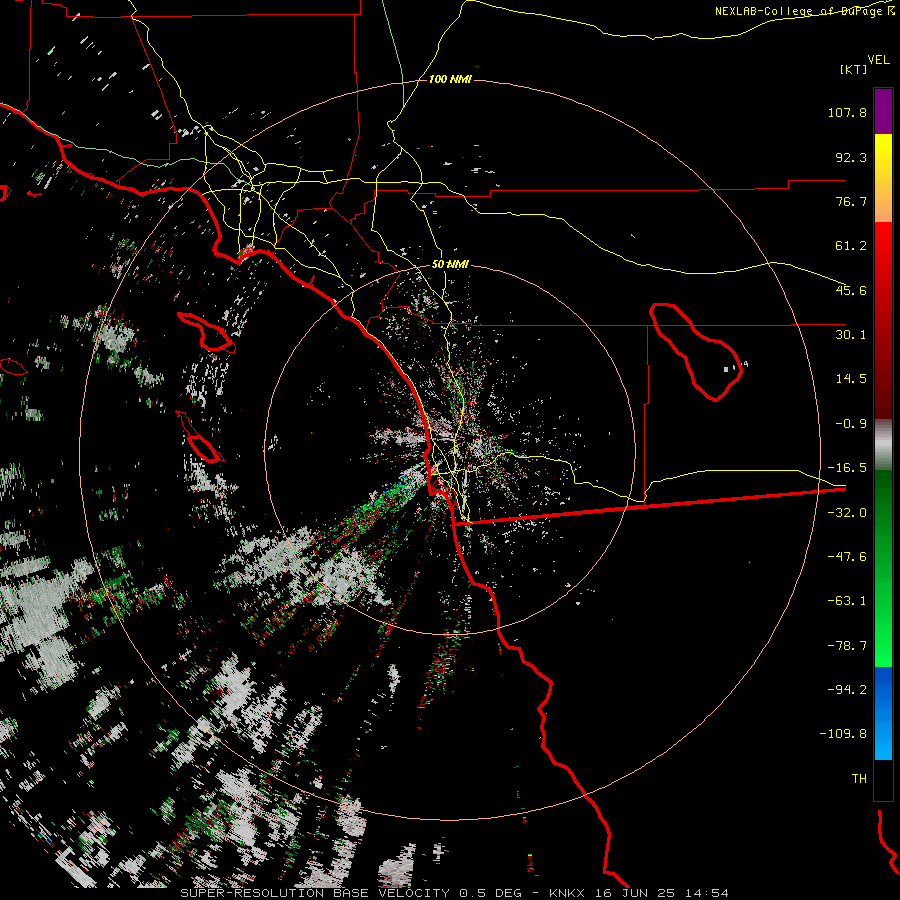900x900 pixels.
Task: Select the -78.7 legend value
Action: click(x=847, y=646)
